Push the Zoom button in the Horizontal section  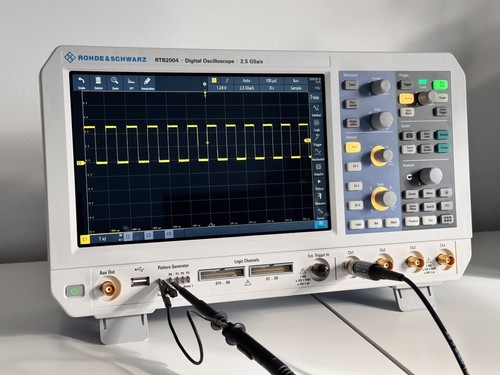click(350, 85)
